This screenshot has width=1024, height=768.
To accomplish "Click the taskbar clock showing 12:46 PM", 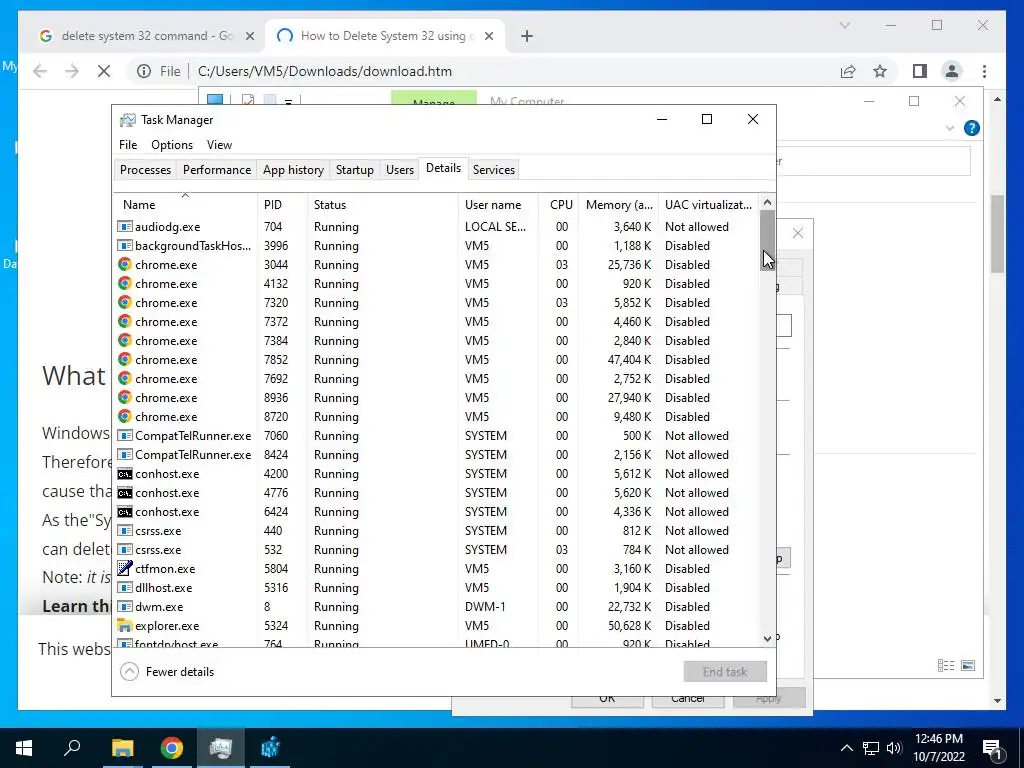I will (938, 748).
